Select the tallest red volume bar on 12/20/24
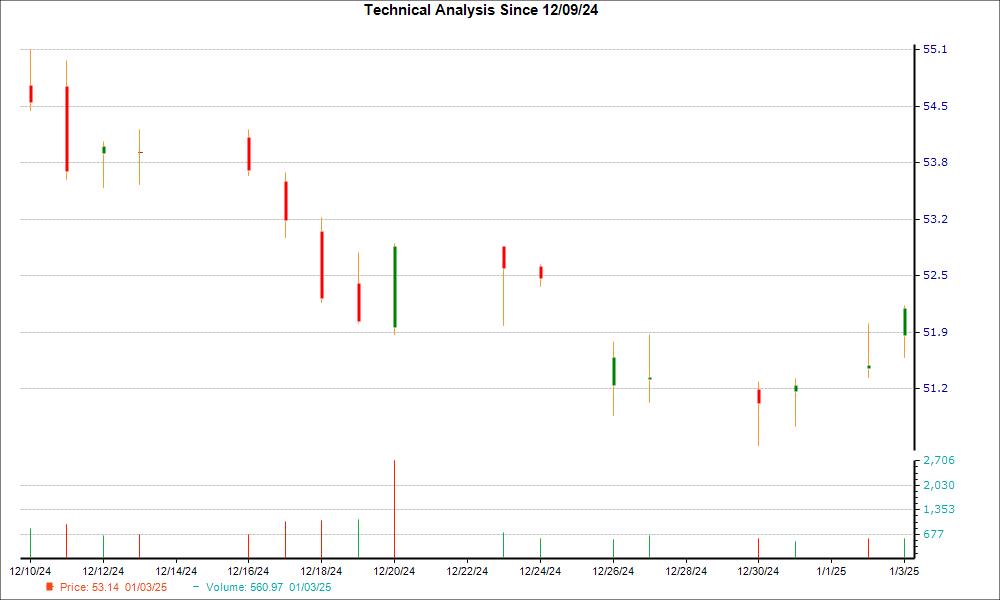Image resolution: width=1000 pixels, height=600 pixels. (x=395, y=509)
